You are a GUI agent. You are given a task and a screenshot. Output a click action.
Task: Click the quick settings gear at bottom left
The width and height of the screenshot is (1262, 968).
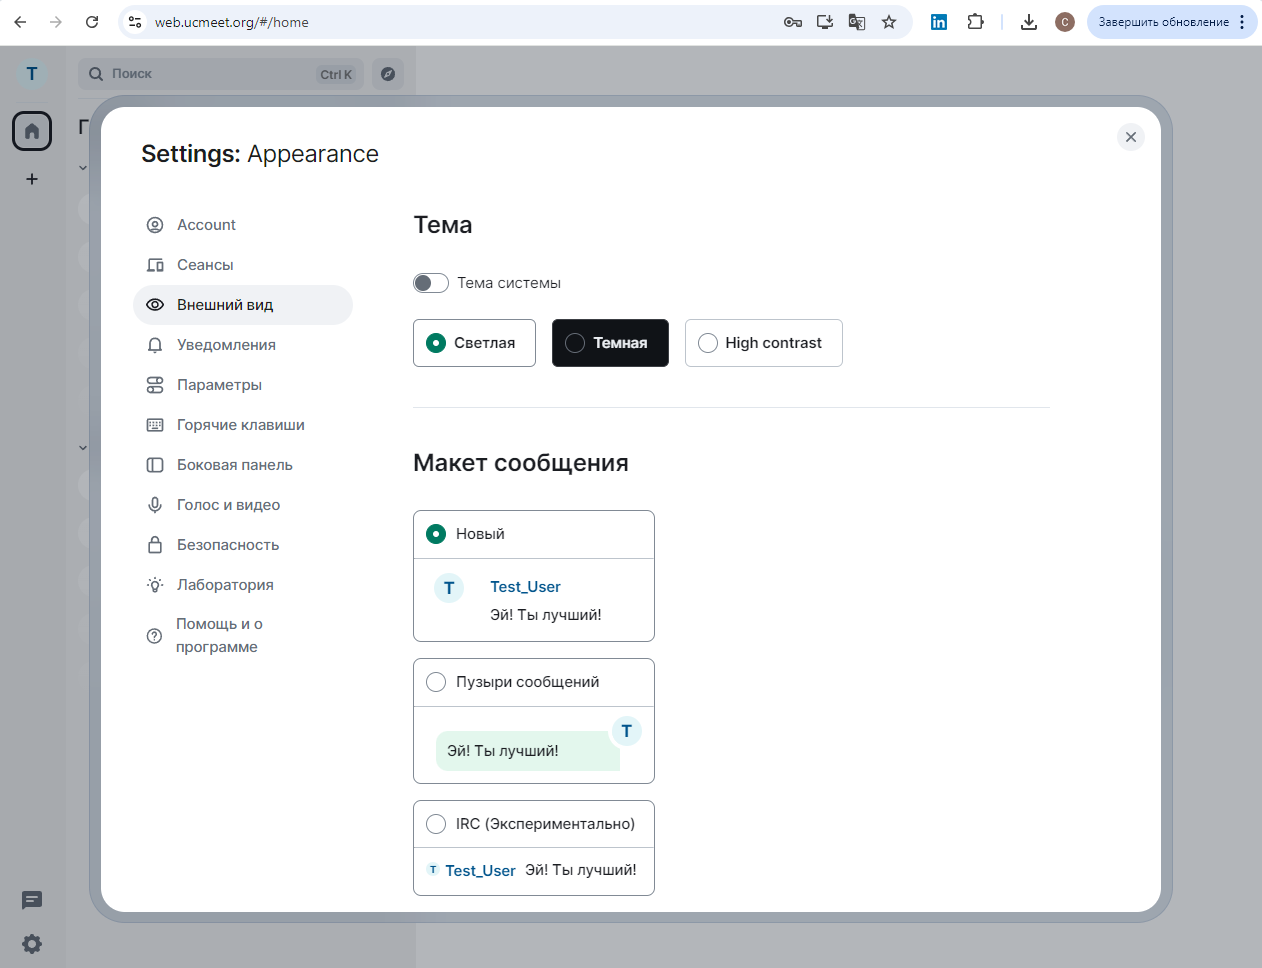31,944
